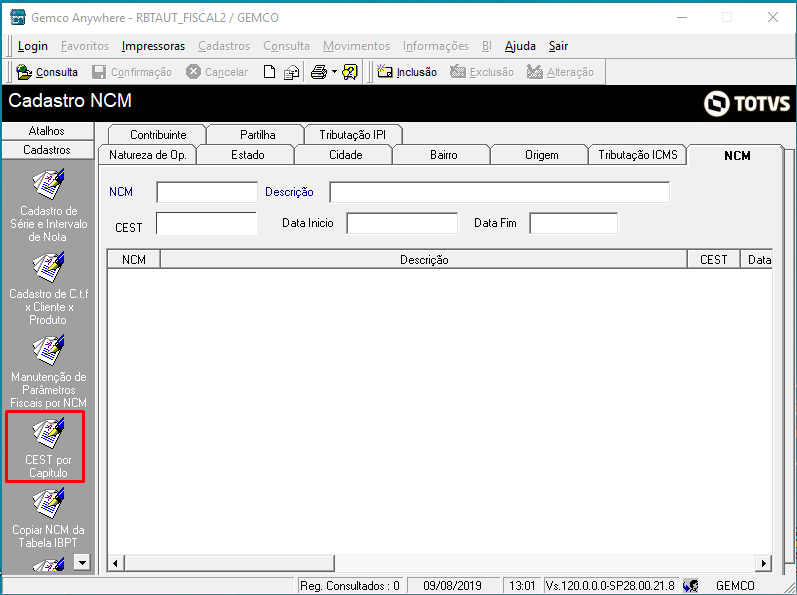This screenshot has width=797, height=595.
Task: Switch to the Origem tab
Action: pyautogui.click(x=542, y=155)
